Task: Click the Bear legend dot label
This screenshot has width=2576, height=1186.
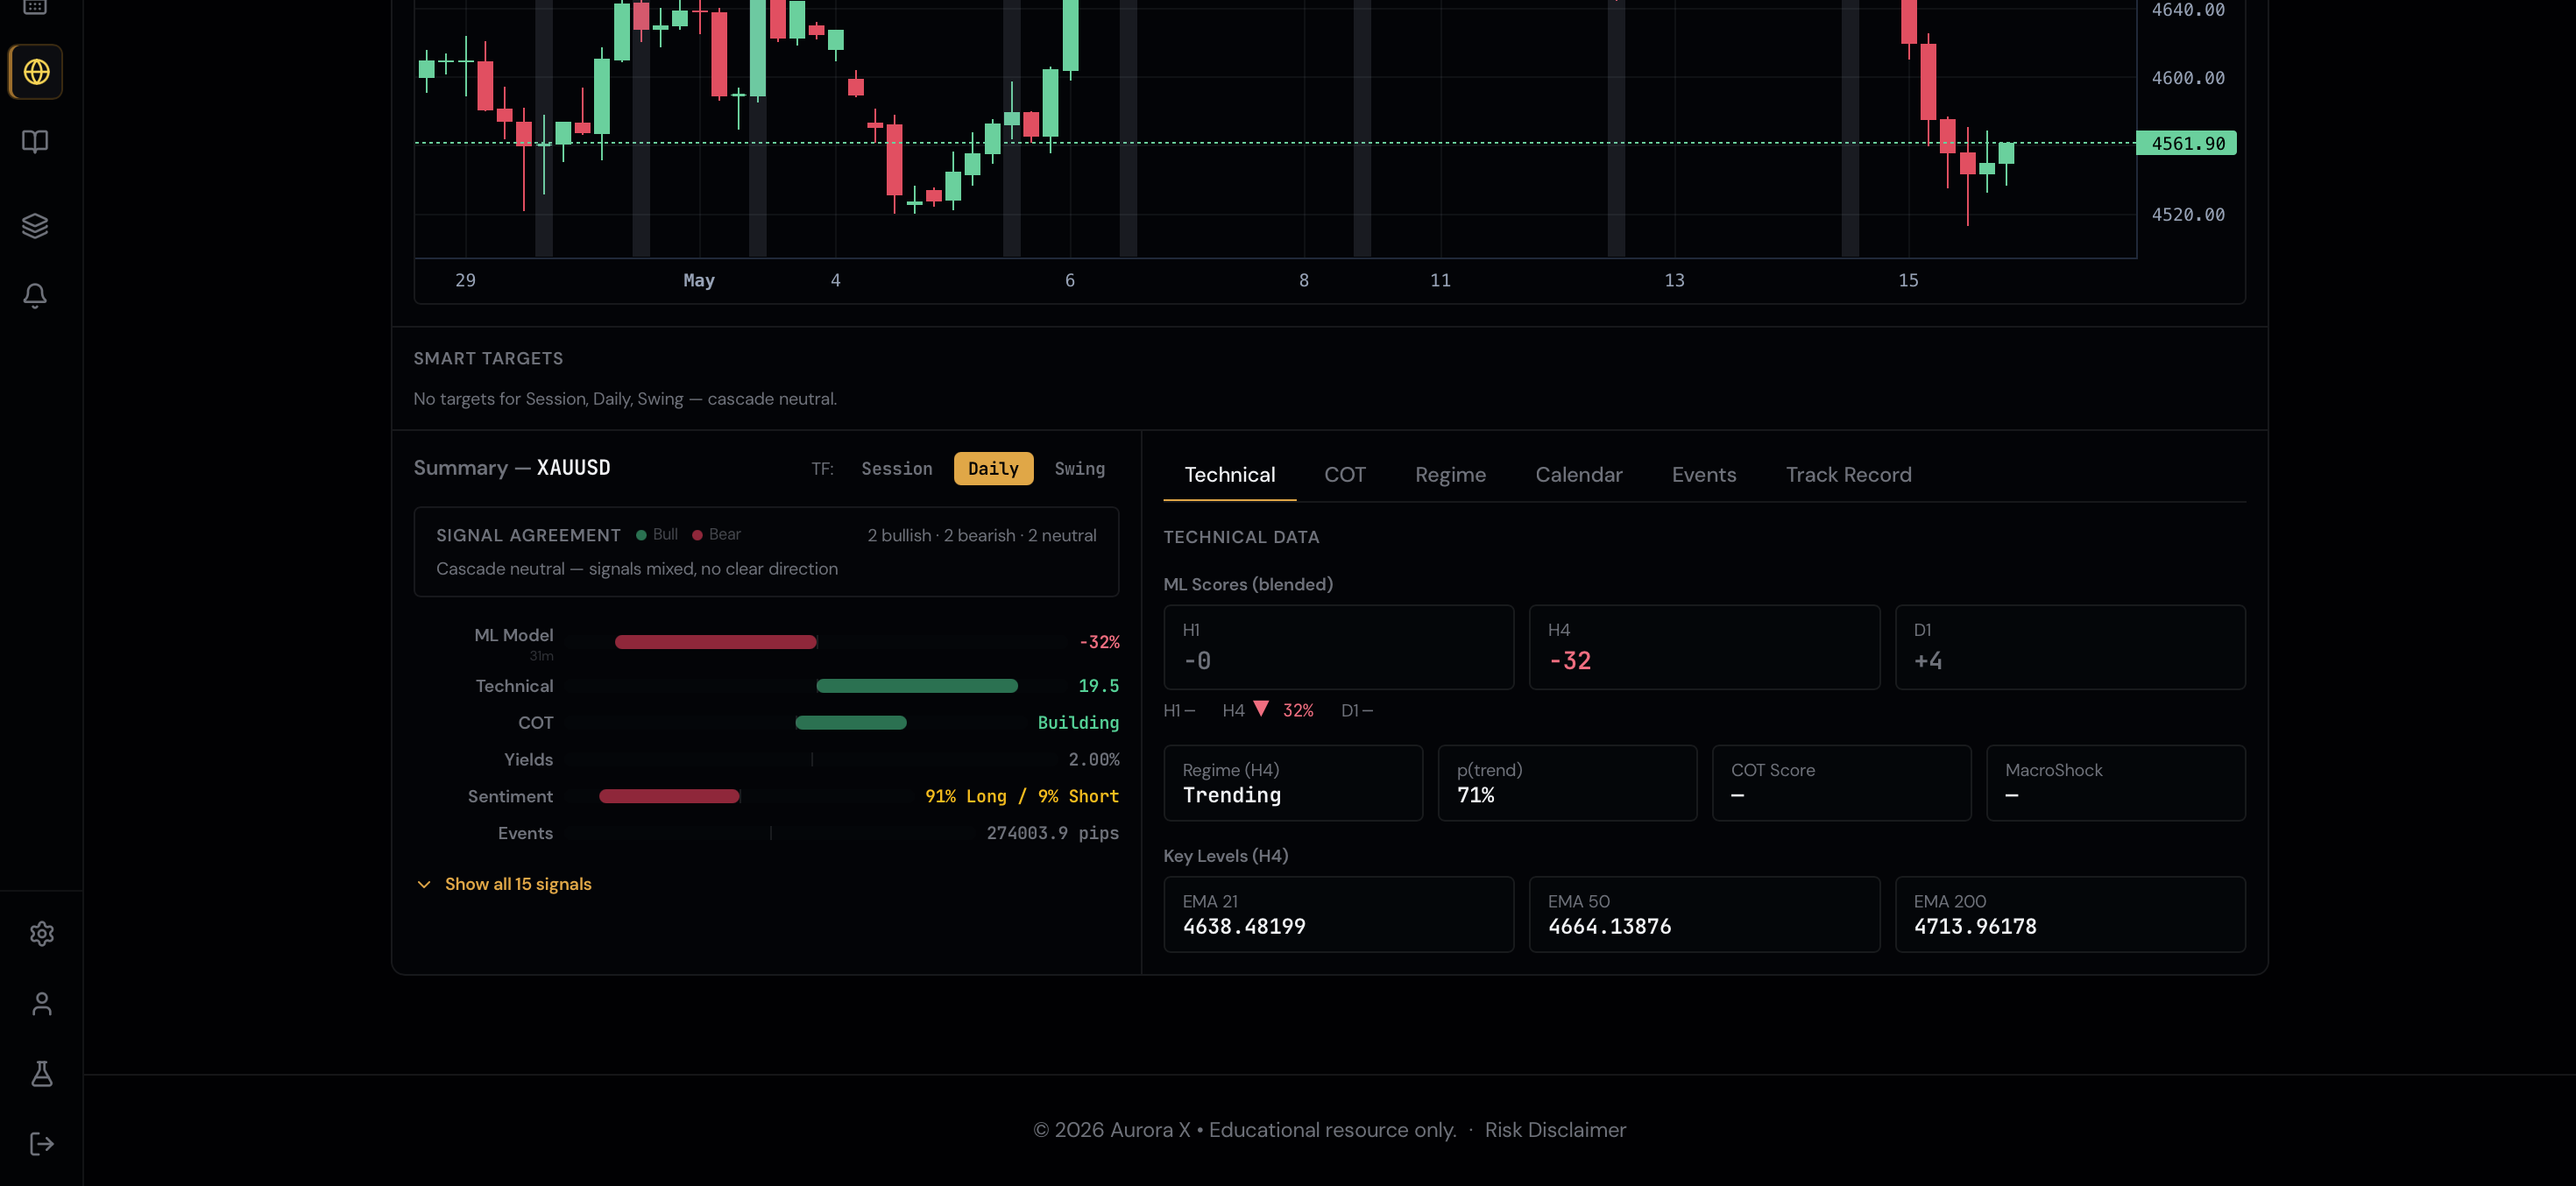Action: 716,535
